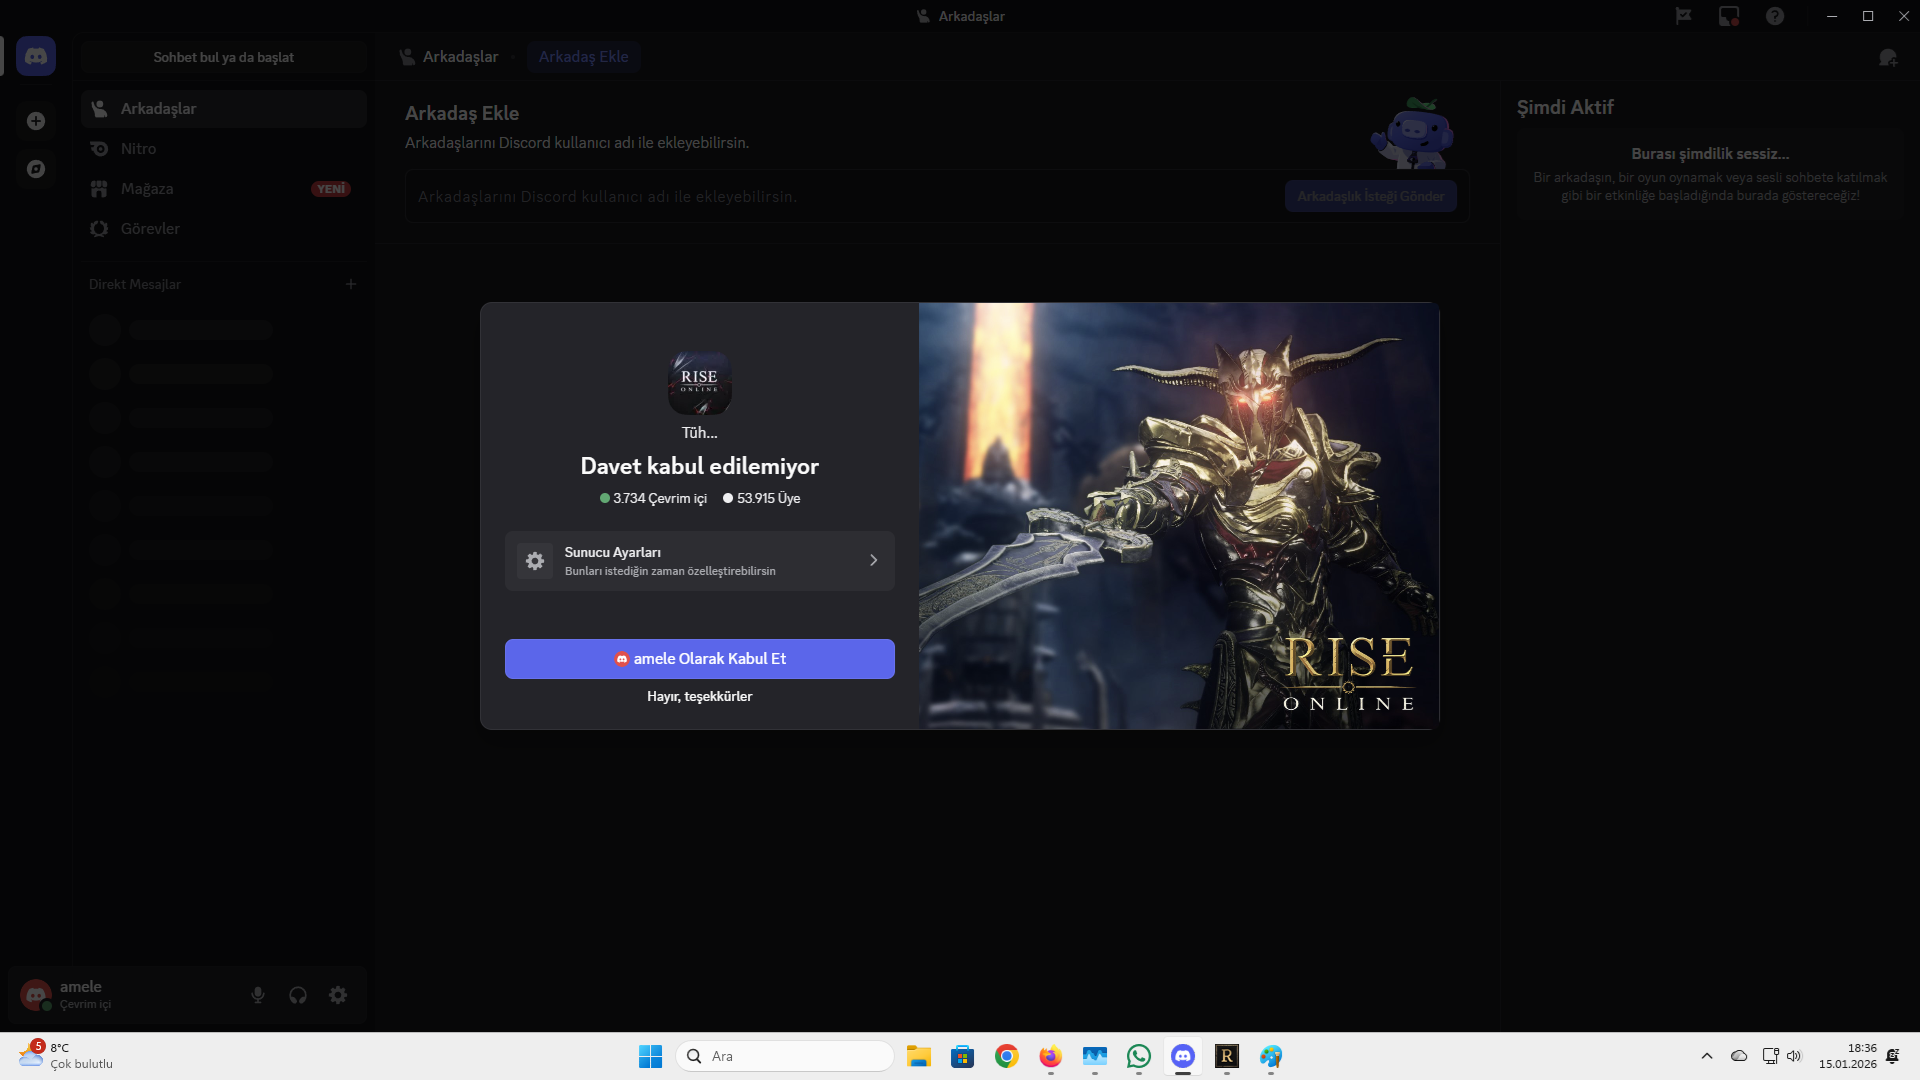Open the clock showing 18:36
Image resolution: width=1920 pixels, height=1080 pixels.
pyautogui.click(x=1848, y=1056)
